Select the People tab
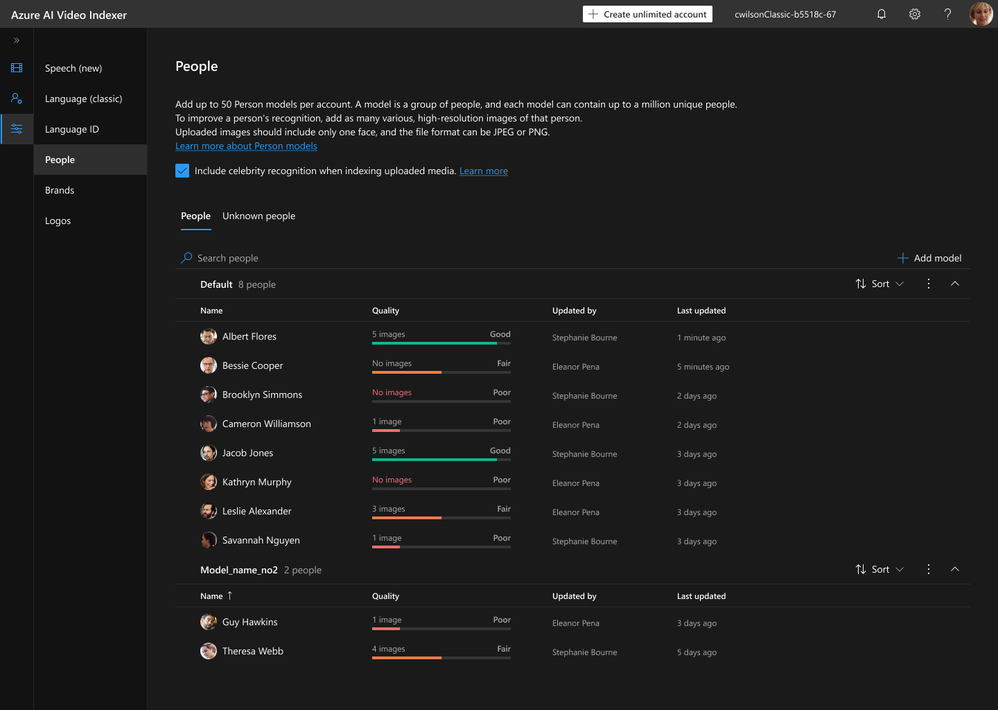998x710 pixels. tap(195, 216)
